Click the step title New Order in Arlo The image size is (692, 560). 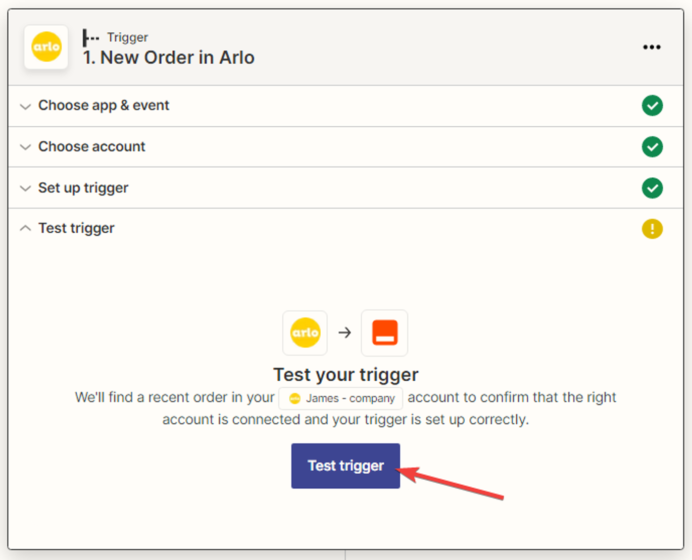click(x=169, y=57)
